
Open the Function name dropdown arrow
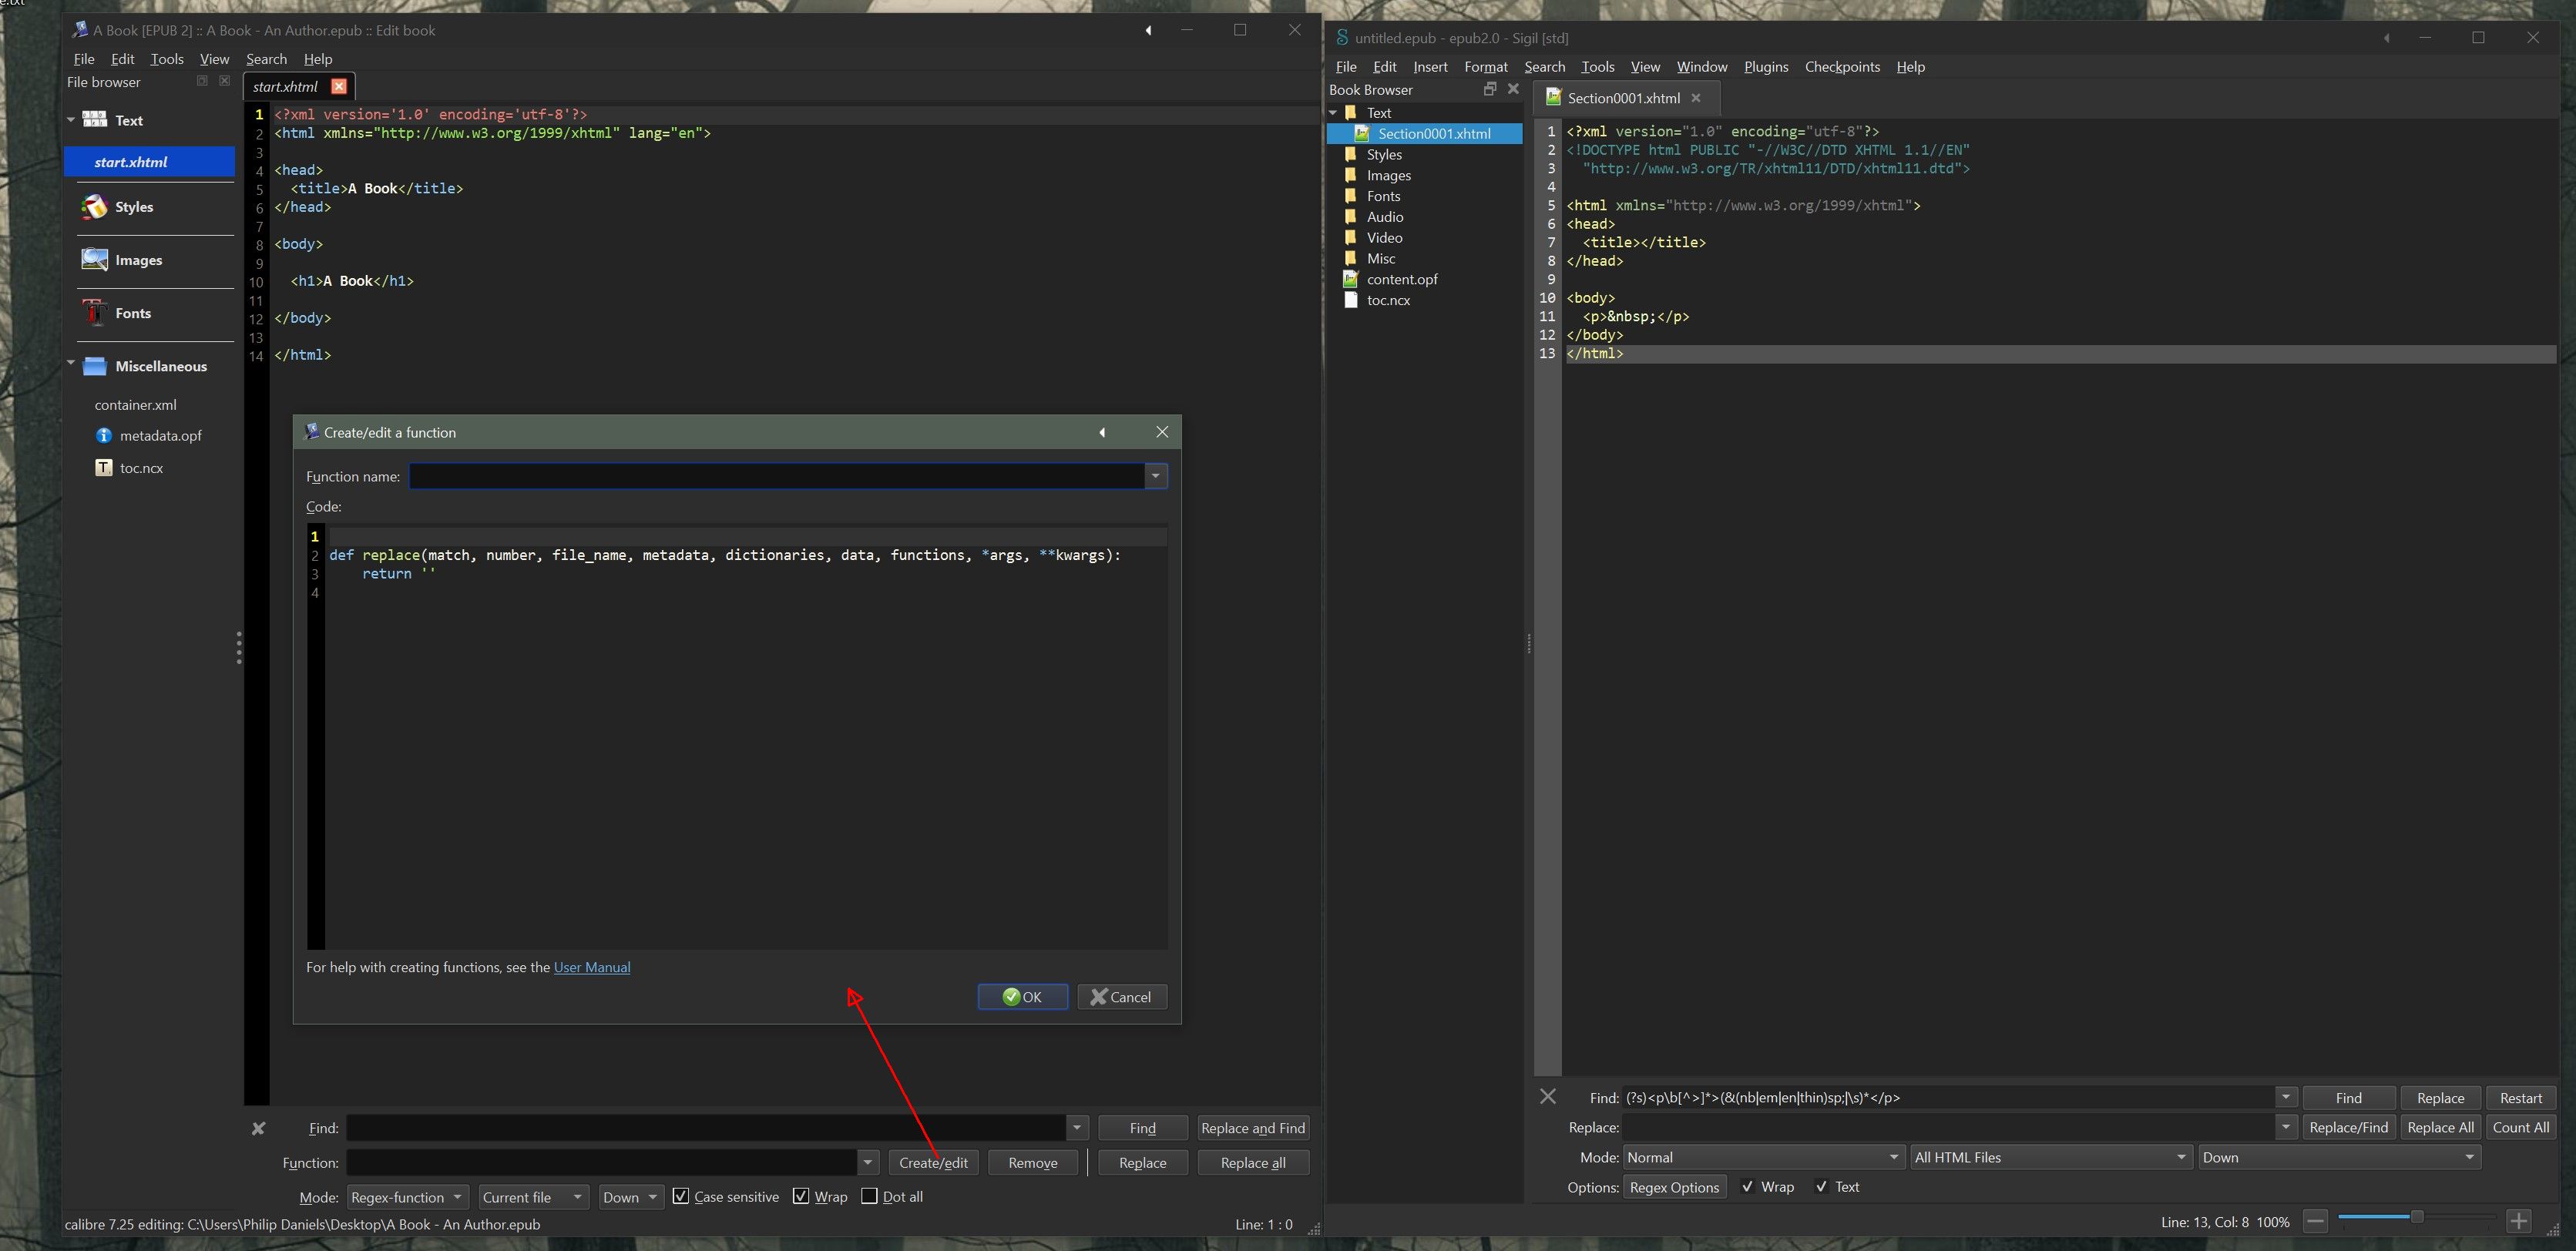coord(1155,476)
